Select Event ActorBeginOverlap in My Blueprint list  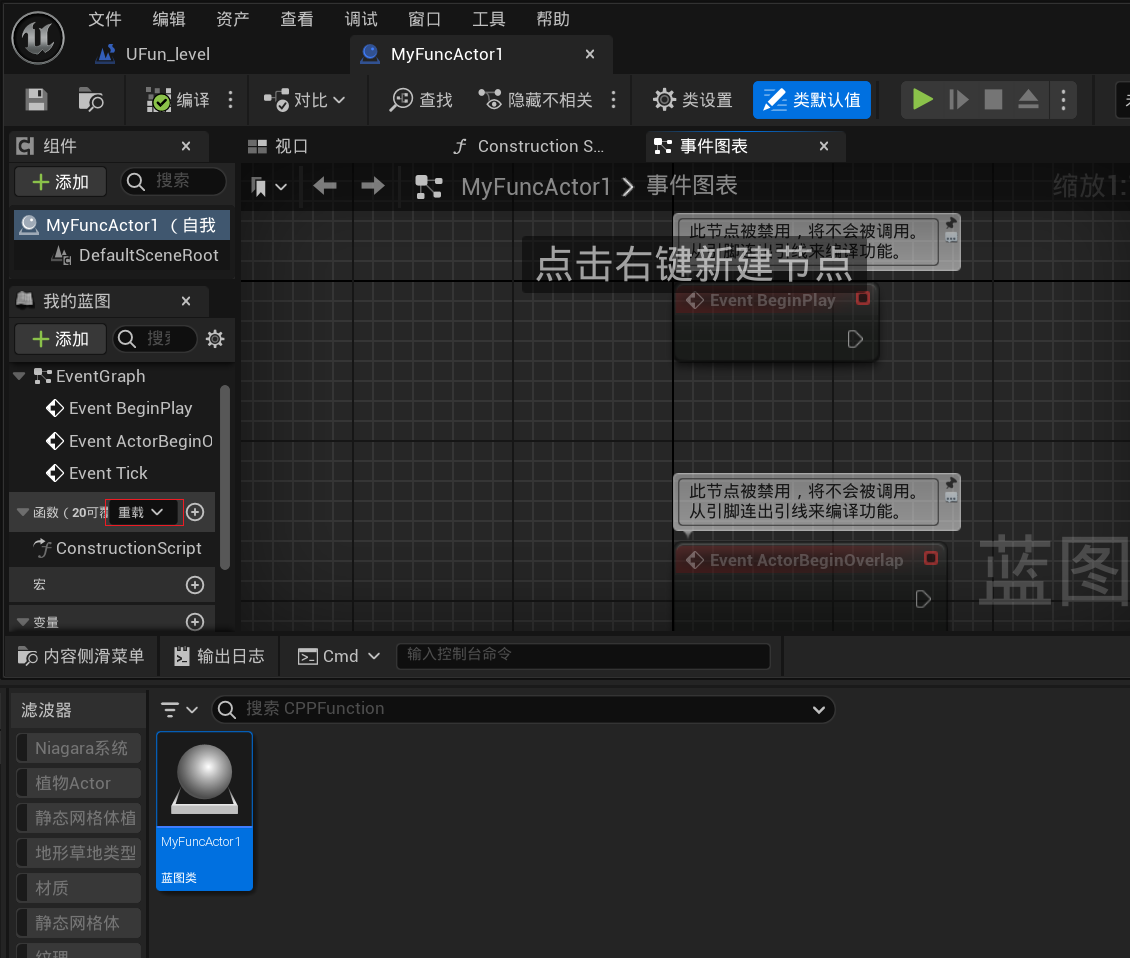(x=130, y=441)
